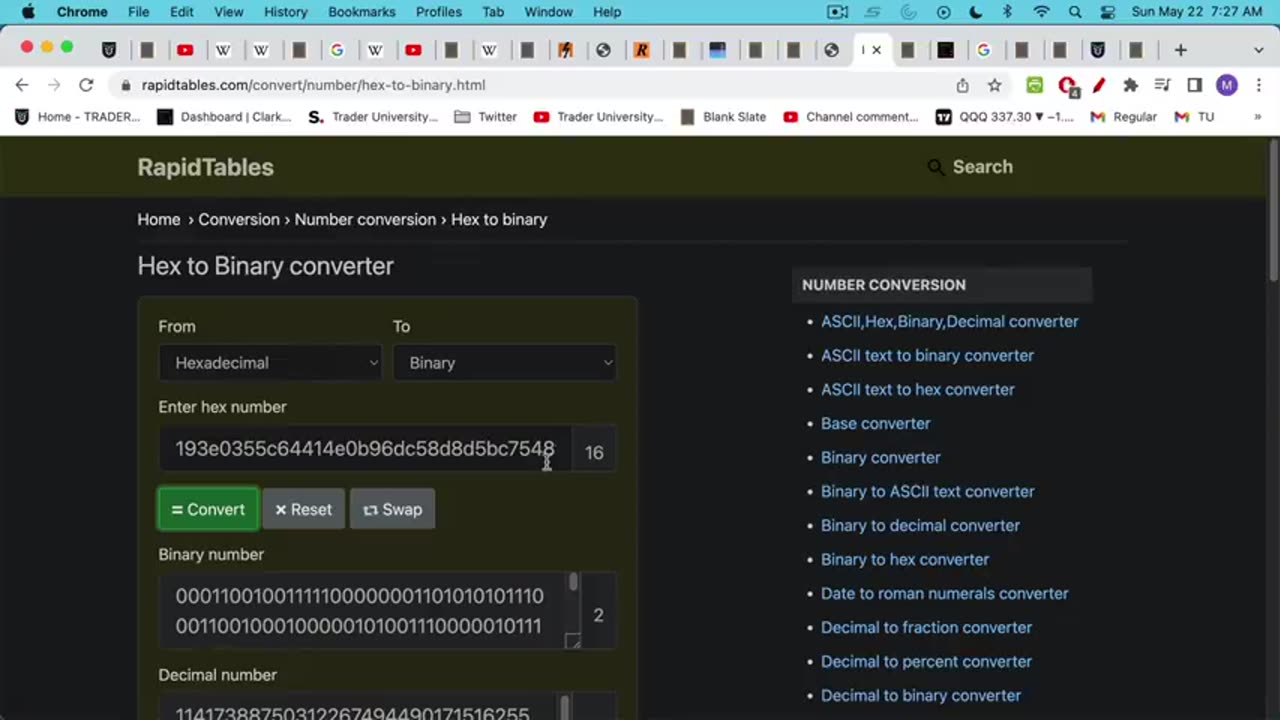
Task: Open the Twitter bookmark folder
Action: point(485,117)
